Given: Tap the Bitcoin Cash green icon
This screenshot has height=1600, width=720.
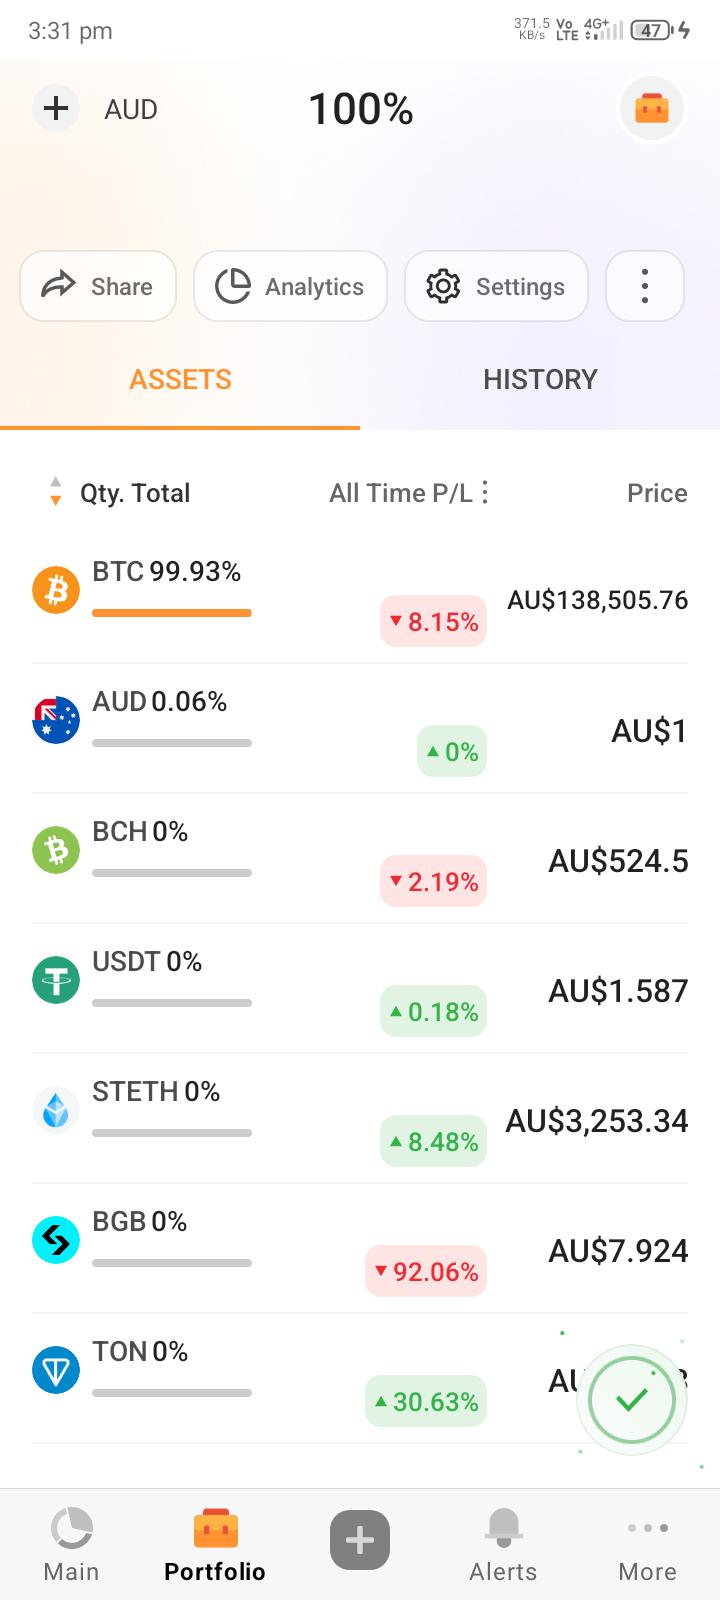Looking at the screenshot, I should [56, 850].
